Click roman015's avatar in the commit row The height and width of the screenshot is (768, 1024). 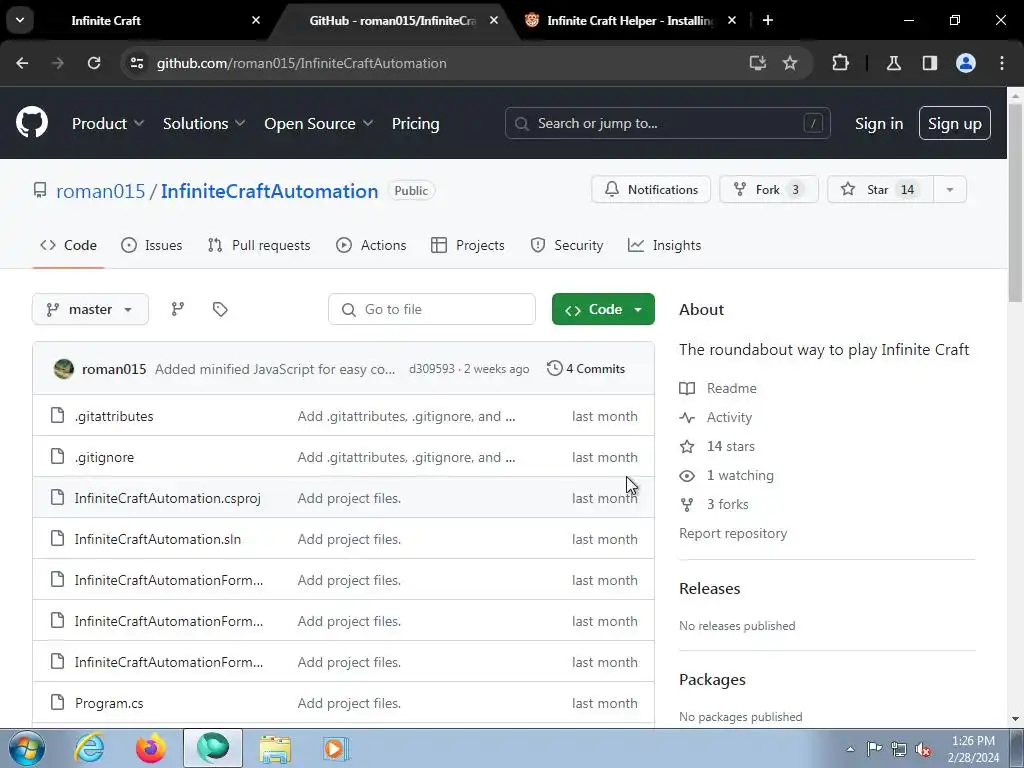click(x=63, y=369)
